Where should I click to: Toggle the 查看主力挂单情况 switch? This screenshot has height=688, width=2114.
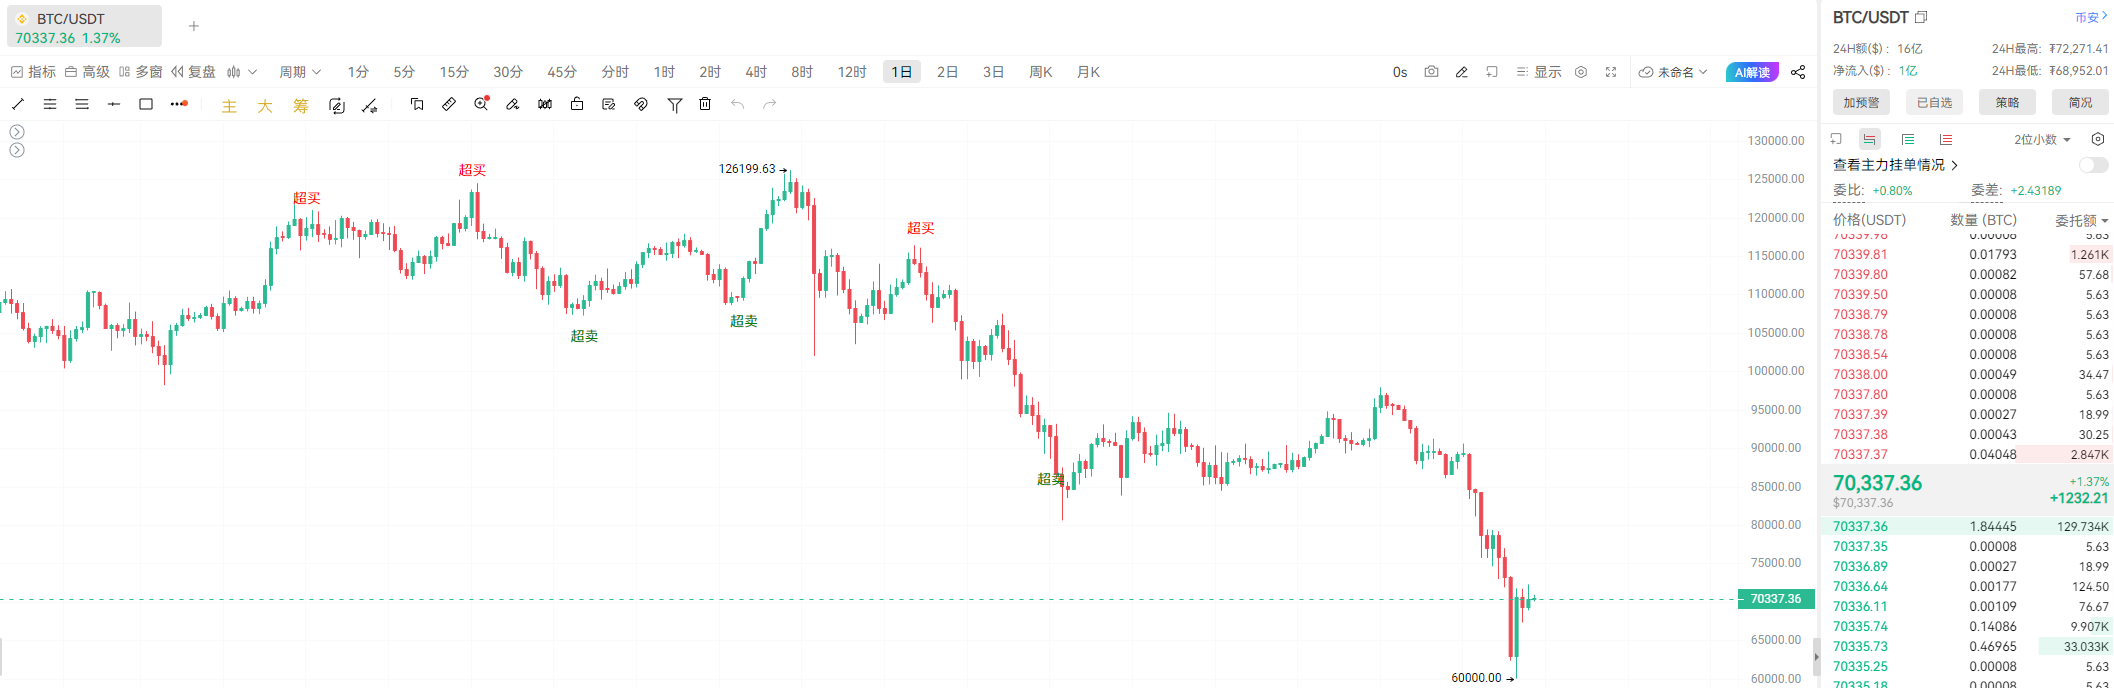click(x=2092, y=165)
